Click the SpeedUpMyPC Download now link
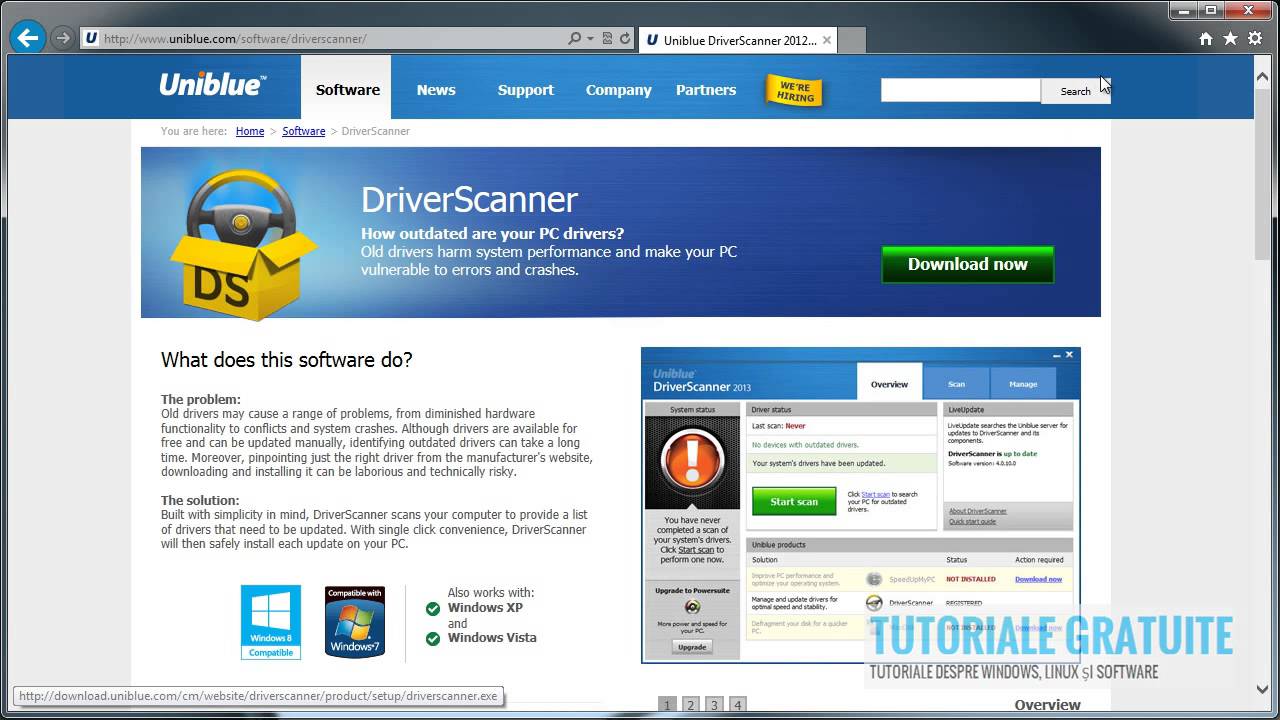 (1039, 579)
